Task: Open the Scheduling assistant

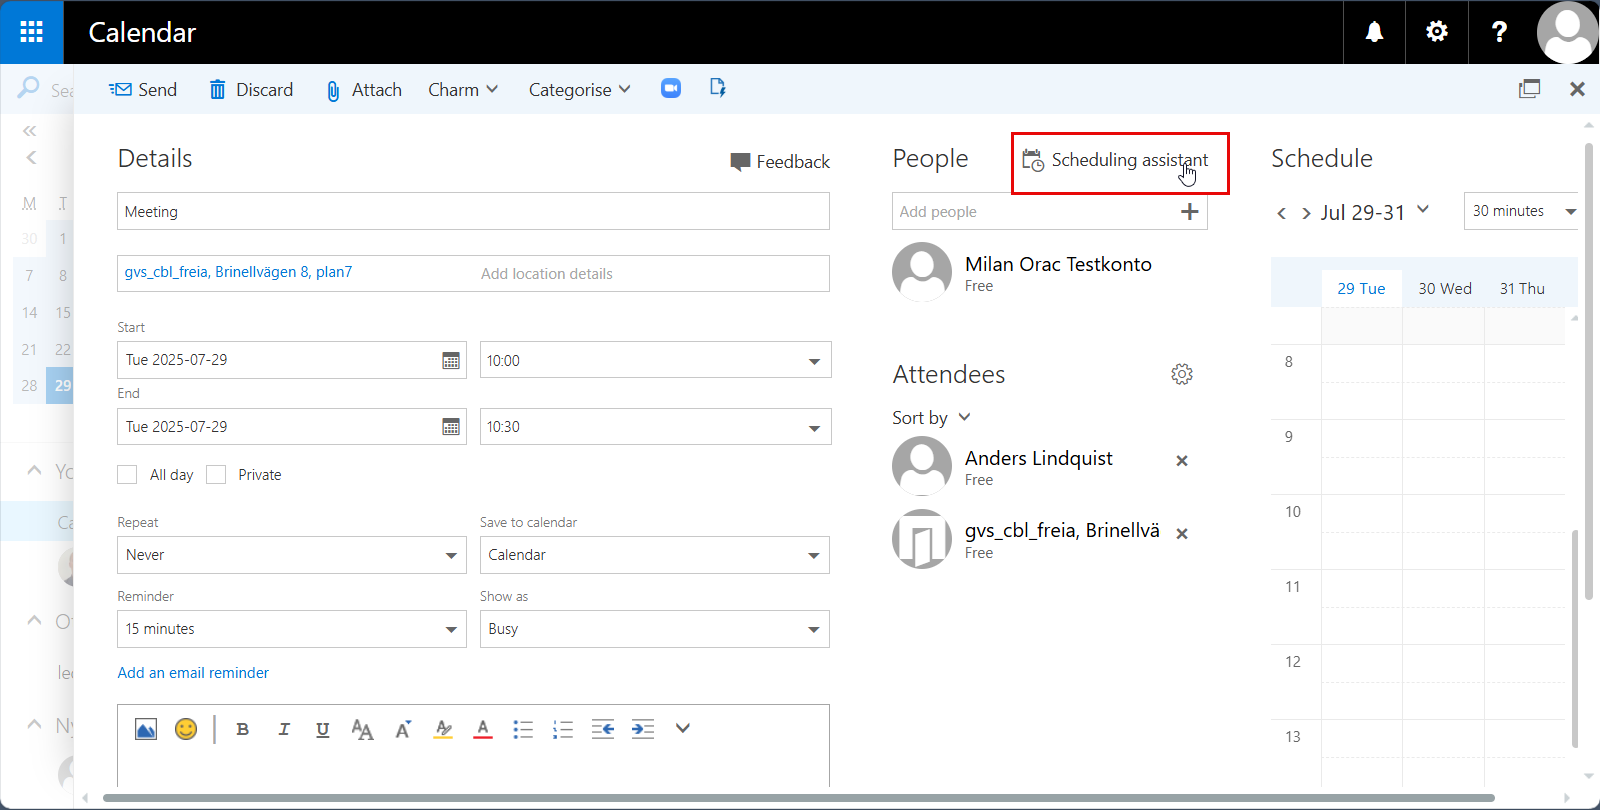Action: click(1115, 160)
